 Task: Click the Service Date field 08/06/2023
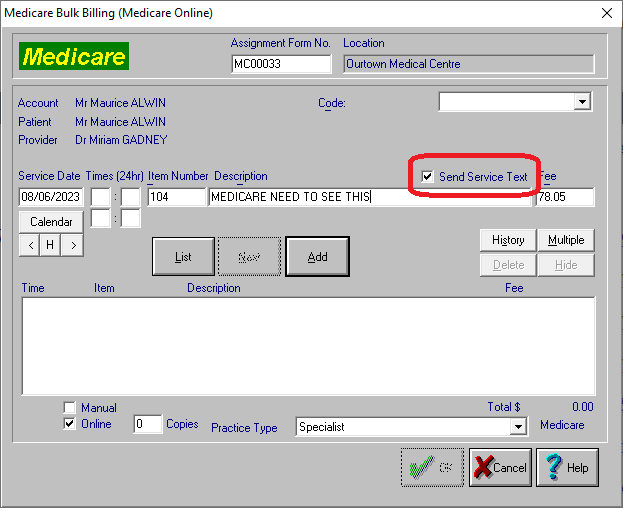pos(51,197)
